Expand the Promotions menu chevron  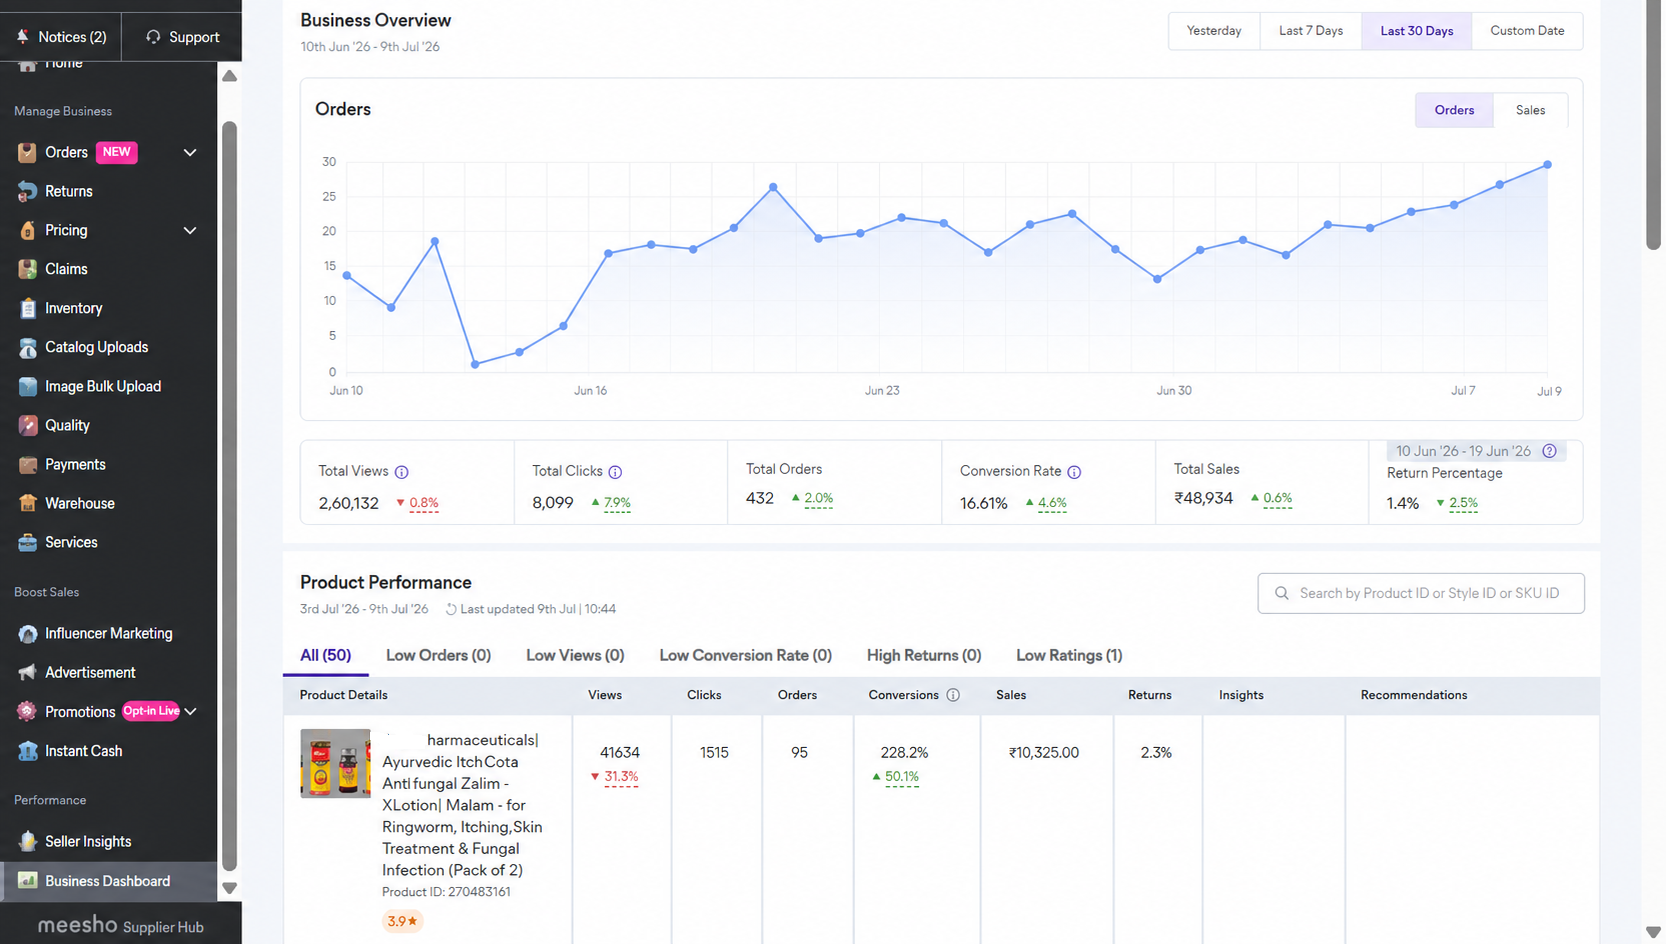[x=190, y=711]
